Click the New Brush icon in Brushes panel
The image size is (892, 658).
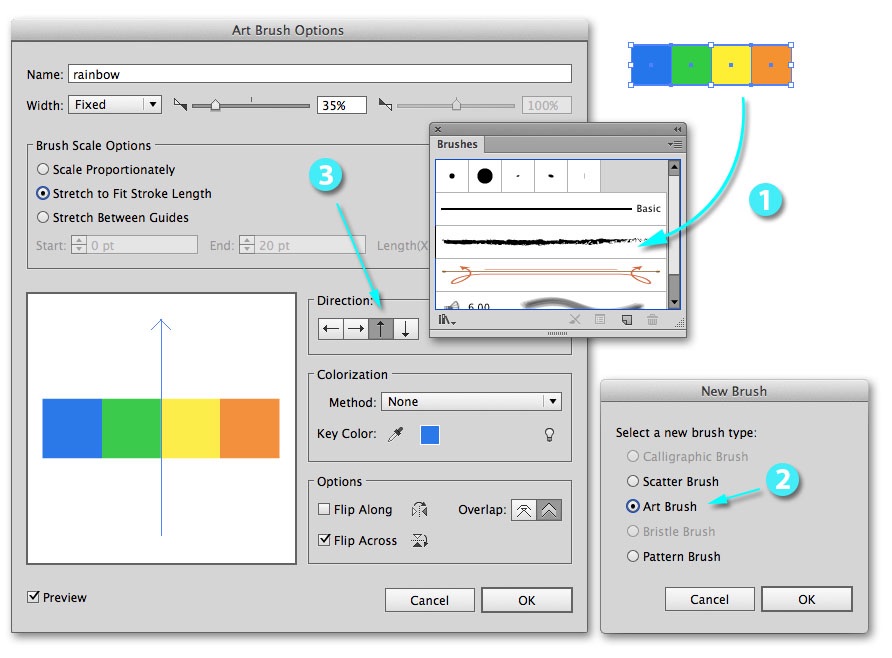(x=627, y=320)
